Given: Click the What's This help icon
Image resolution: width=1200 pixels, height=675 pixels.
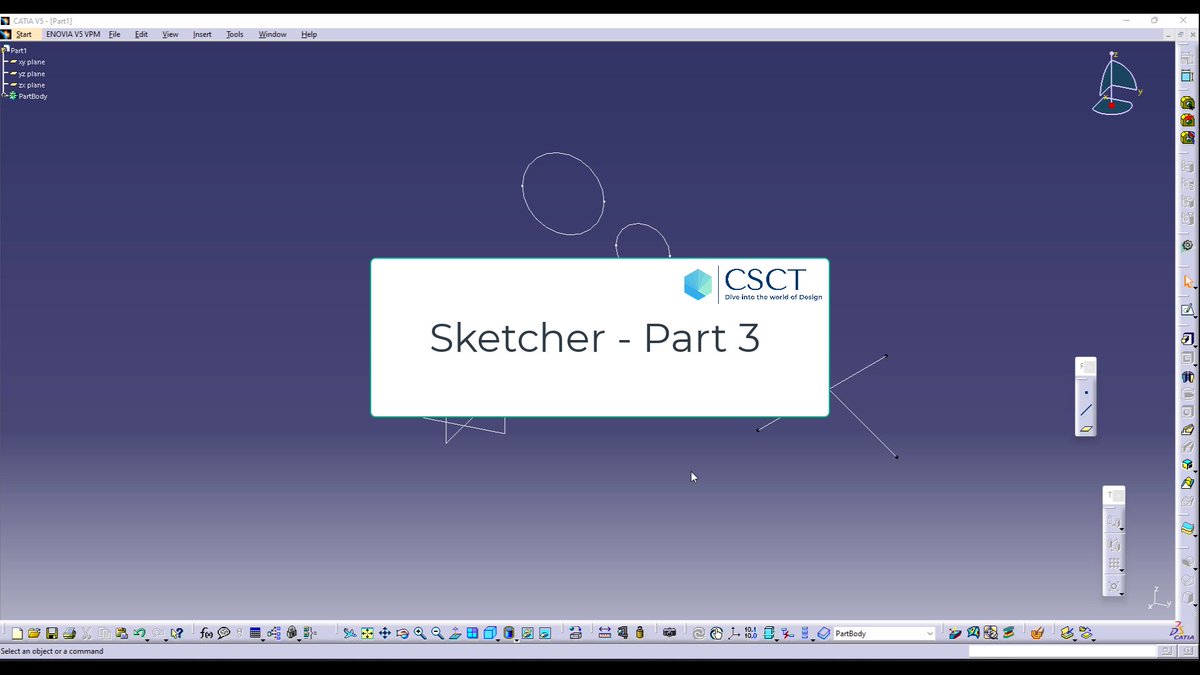Looking at the screenshot, I should (177, 633).
